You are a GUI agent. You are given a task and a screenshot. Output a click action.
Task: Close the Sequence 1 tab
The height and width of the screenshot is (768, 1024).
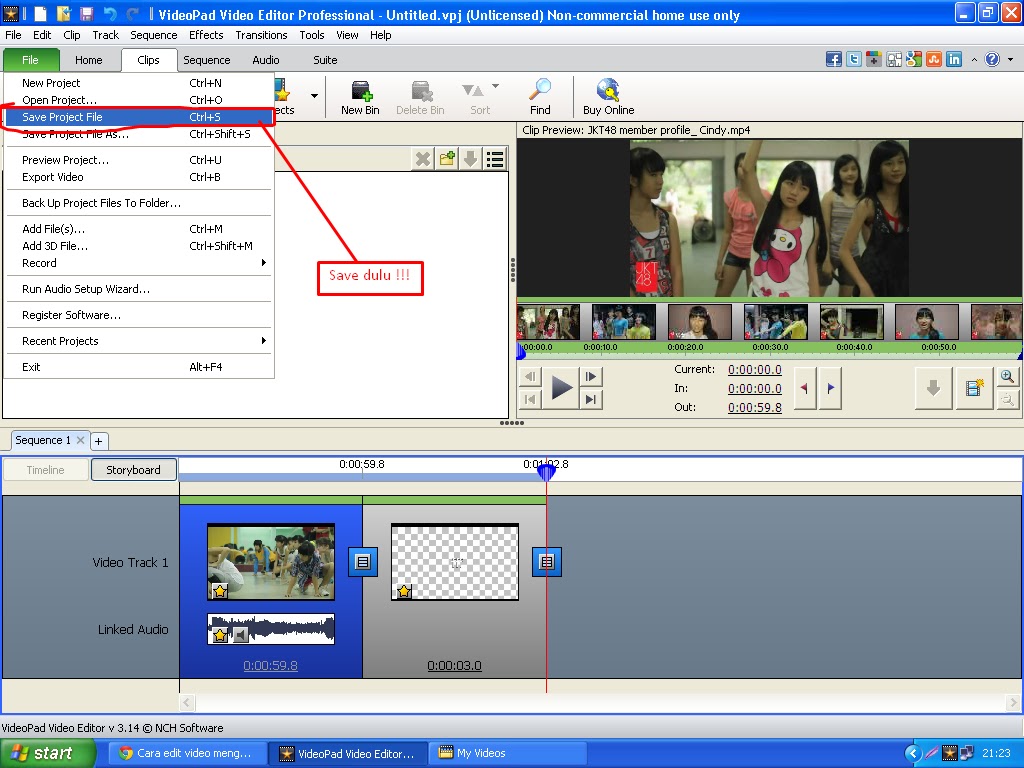click(80, 440)
